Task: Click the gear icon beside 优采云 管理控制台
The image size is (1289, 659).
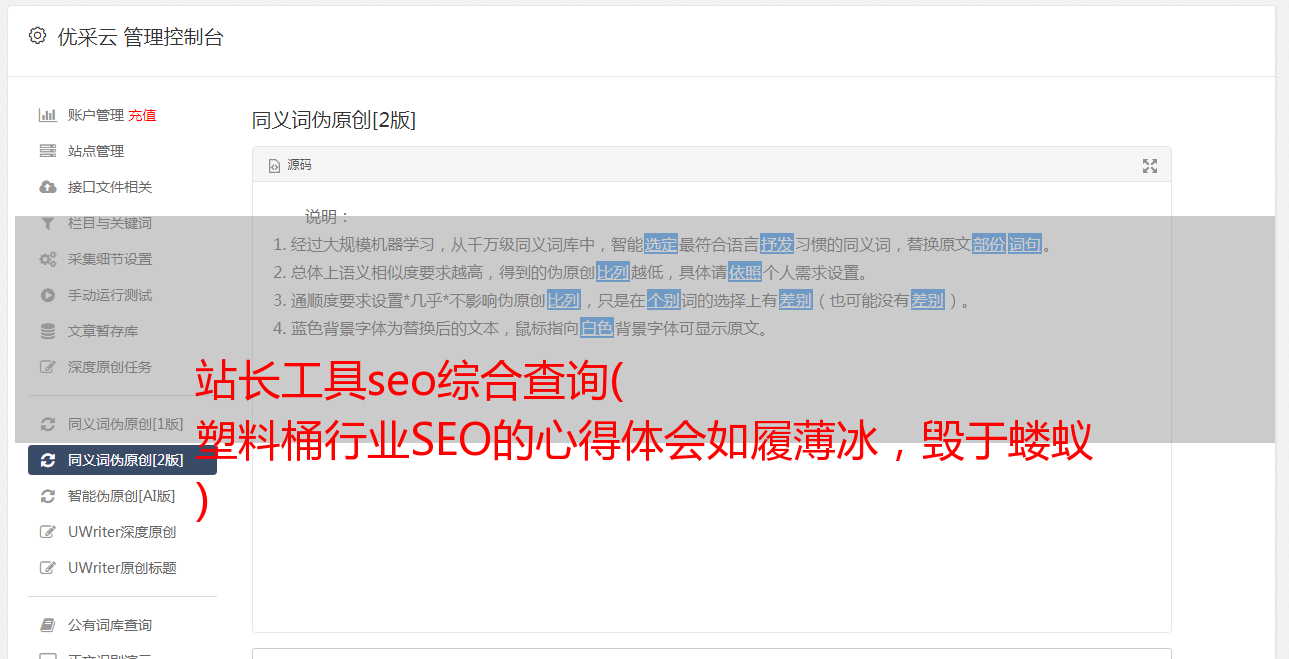Action: click(x=37, y=36)
